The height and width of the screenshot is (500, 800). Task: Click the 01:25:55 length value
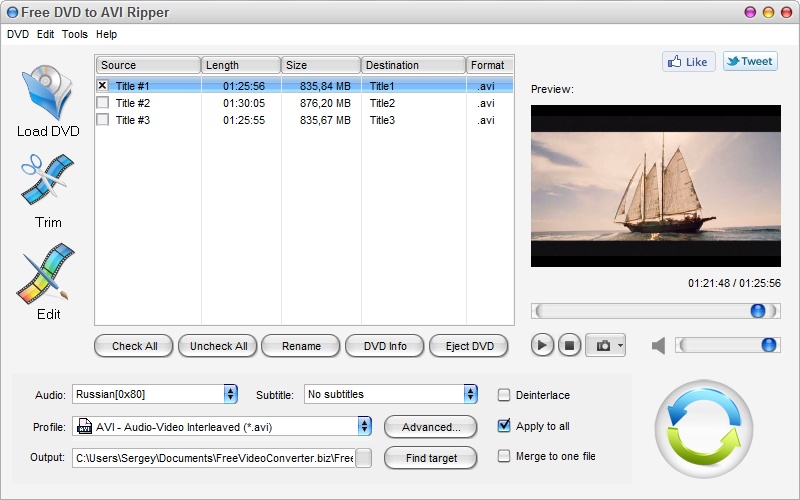click(244, 120)
